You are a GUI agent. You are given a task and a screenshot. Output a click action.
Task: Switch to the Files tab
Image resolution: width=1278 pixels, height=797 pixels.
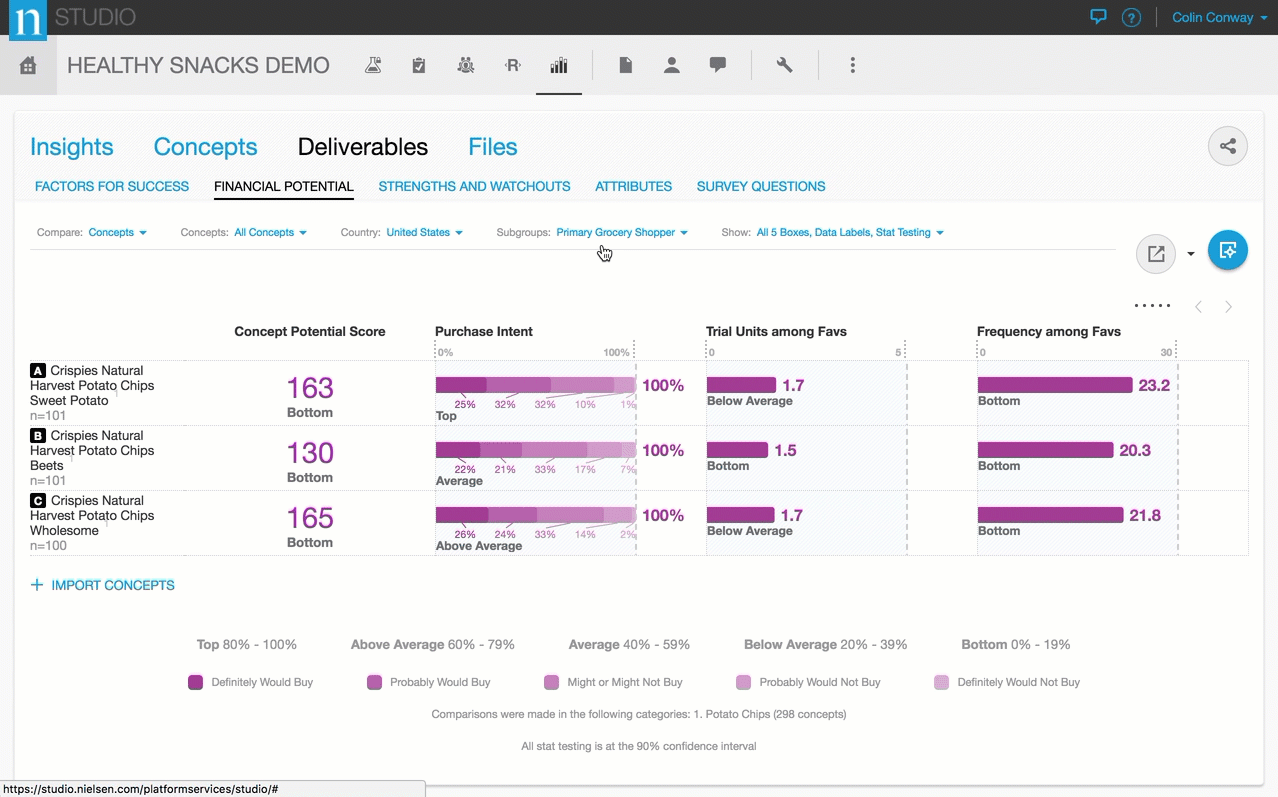[x=493, y=147]
